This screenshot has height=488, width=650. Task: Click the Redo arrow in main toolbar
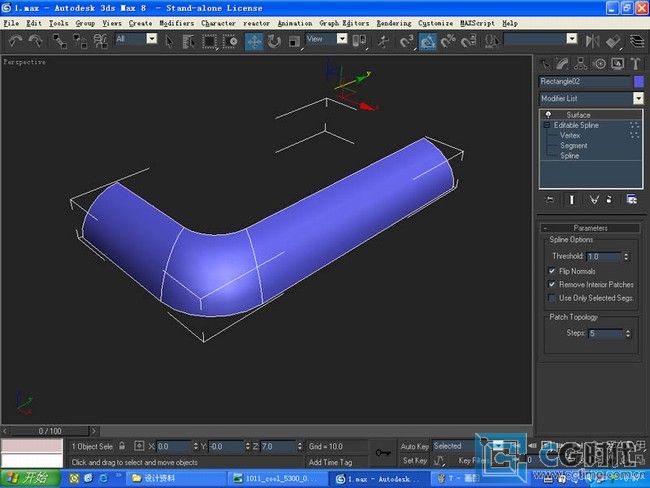[36, 41]
